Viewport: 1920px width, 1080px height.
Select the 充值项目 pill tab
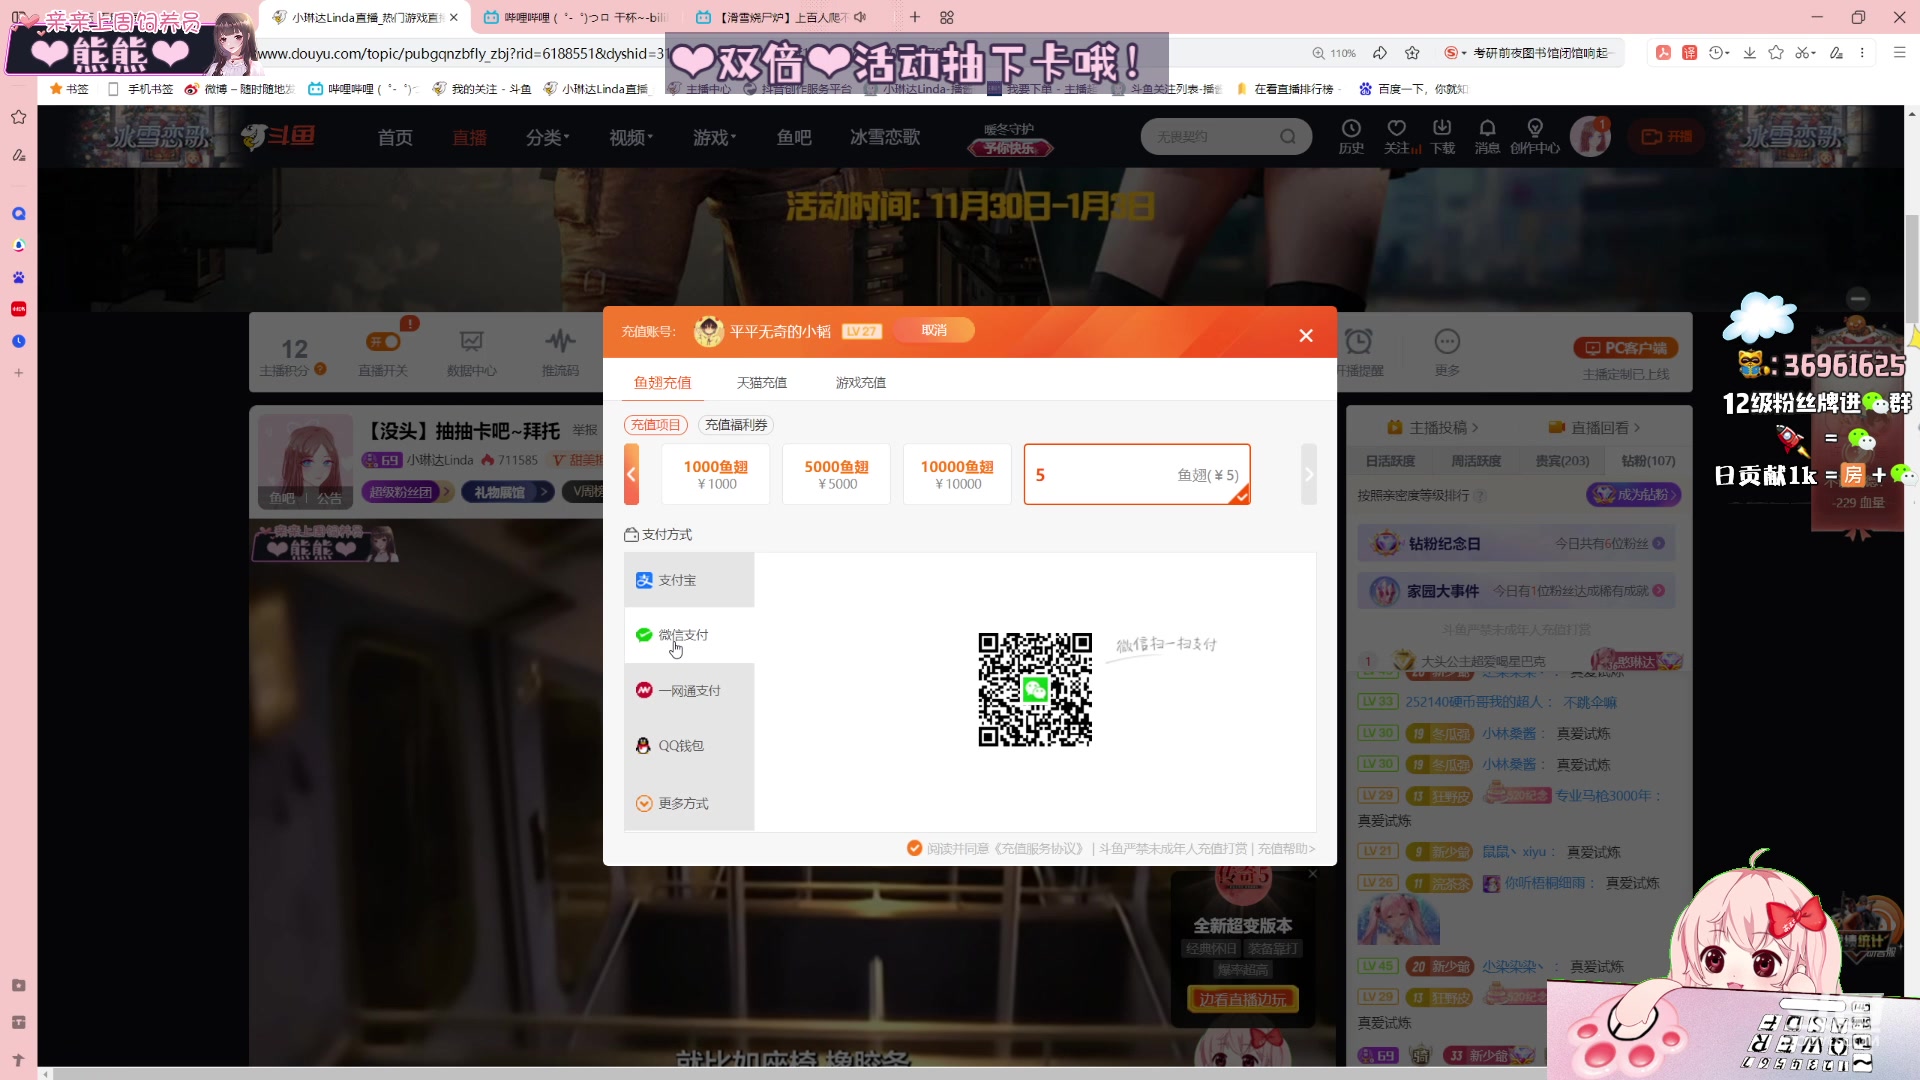[x=655, y=425]
